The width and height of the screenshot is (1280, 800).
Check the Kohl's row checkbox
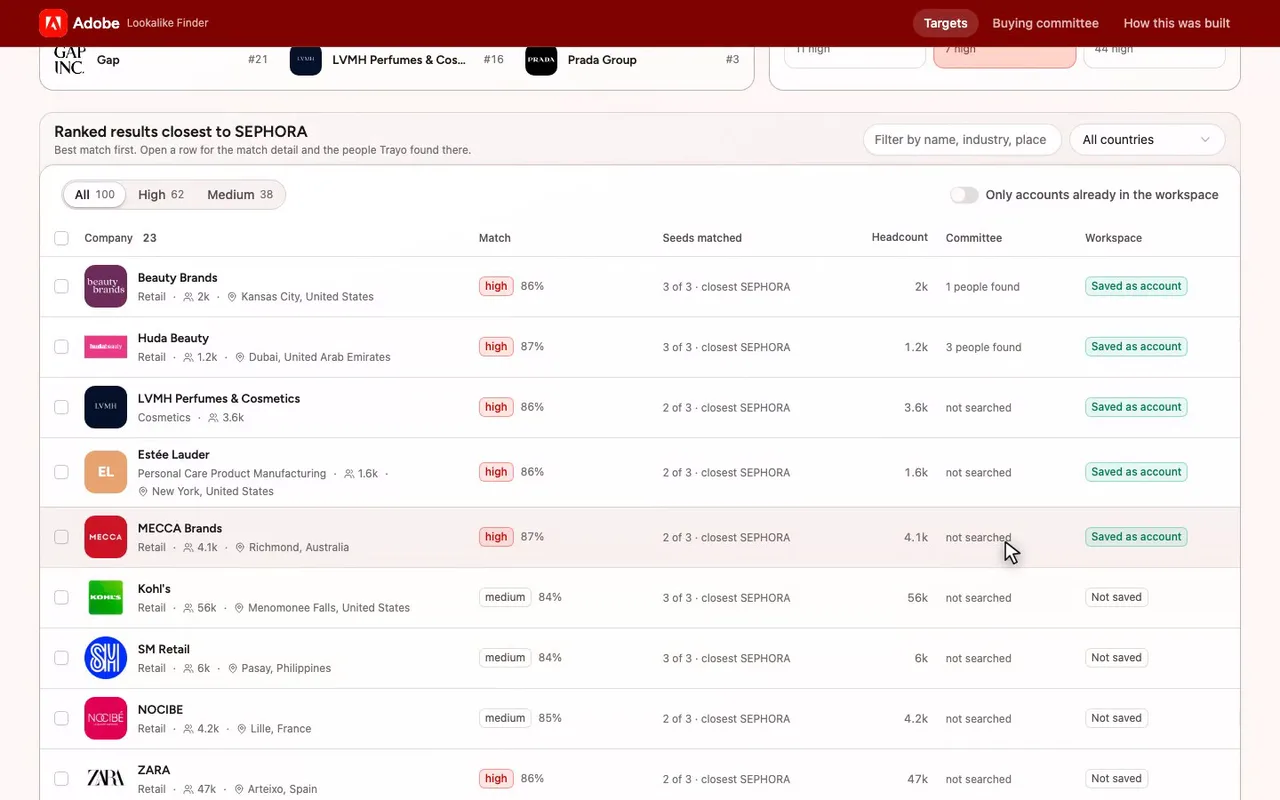click(x=62, y=598)
